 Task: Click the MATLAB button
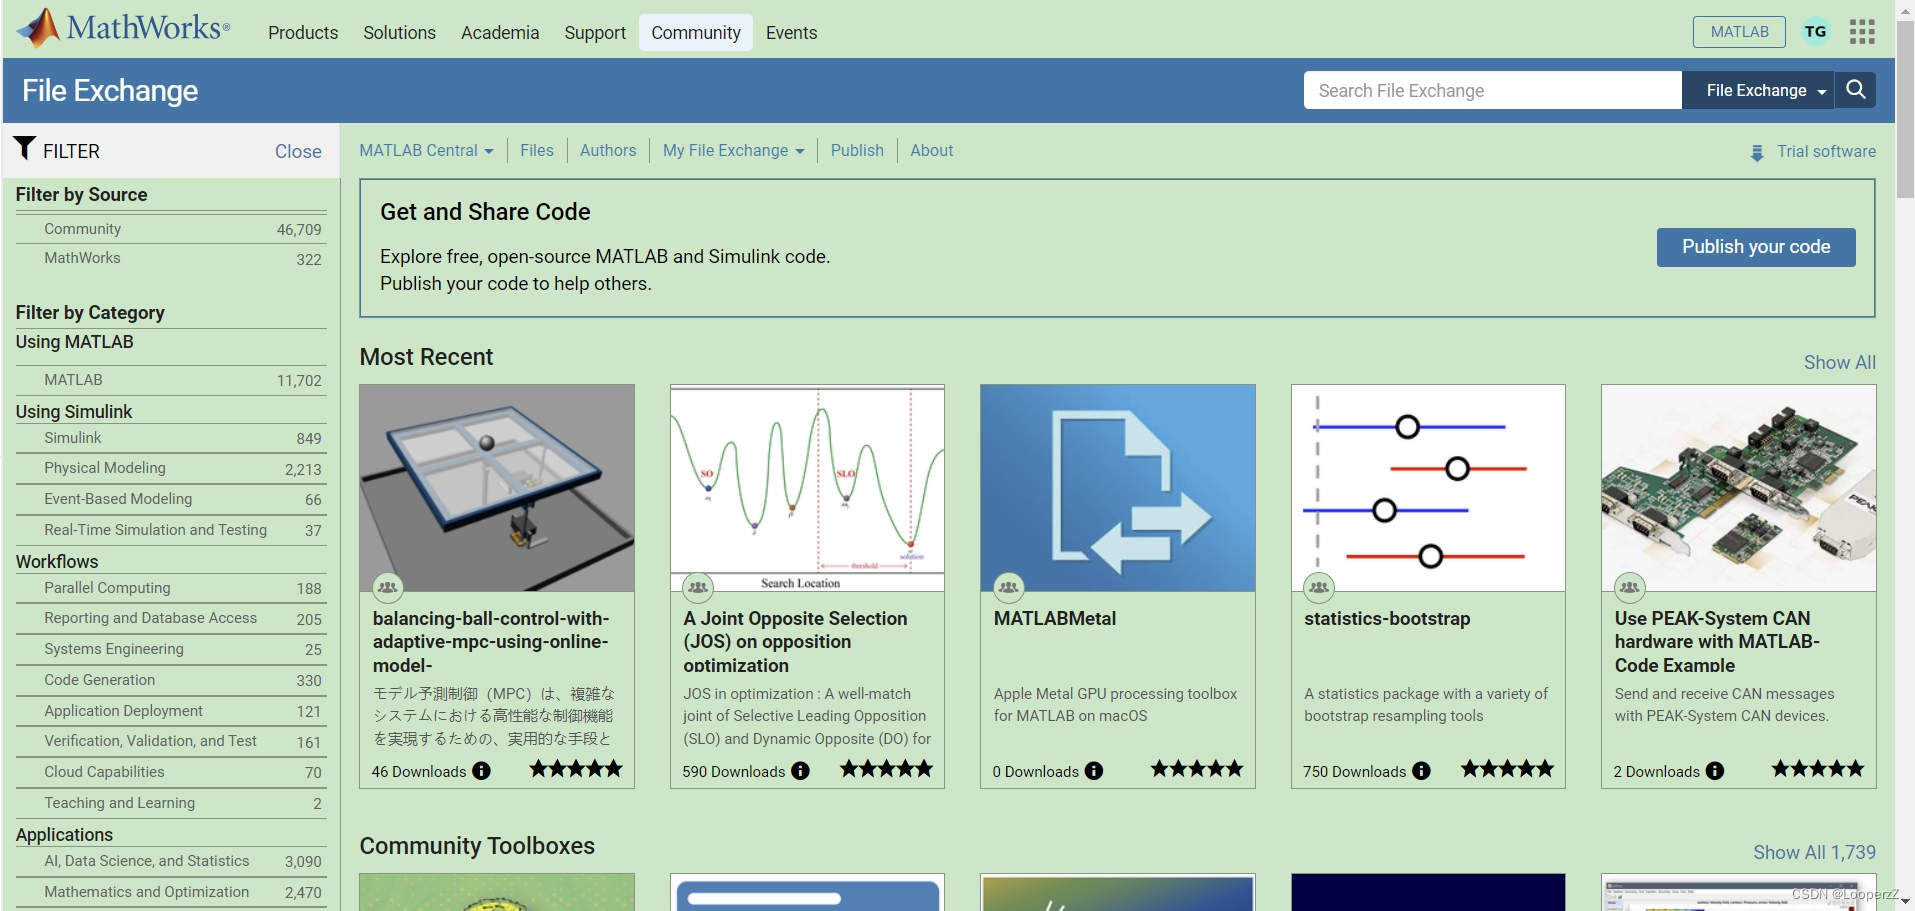pyautogui.click(x=1739, y=32)
